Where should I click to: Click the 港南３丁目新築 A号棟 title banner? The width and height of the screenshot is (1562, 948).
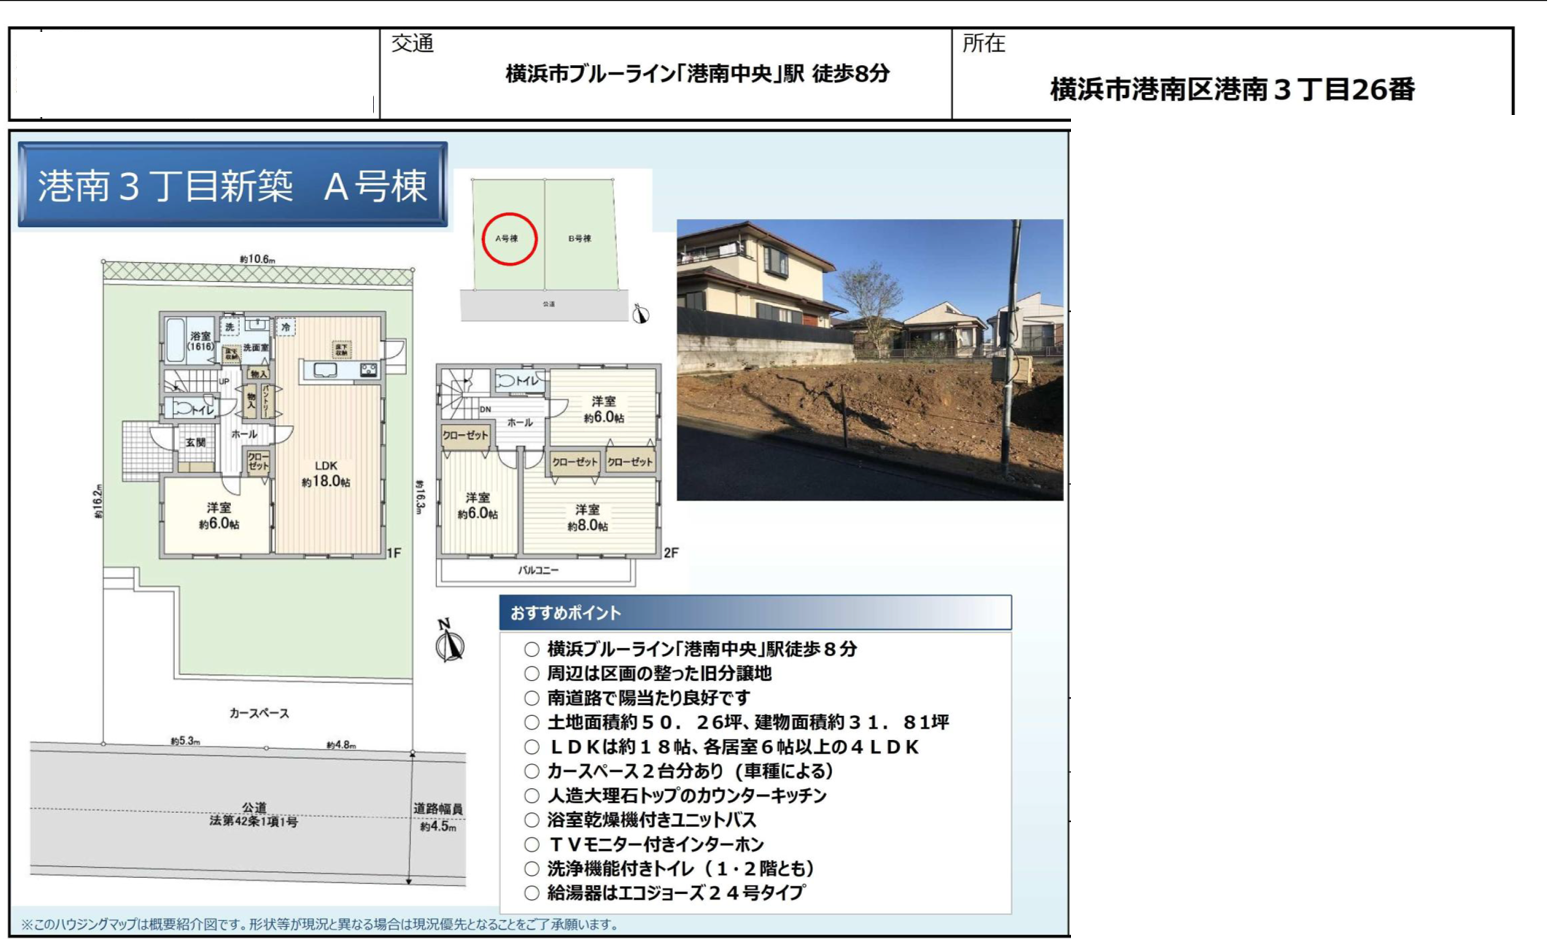pos(232,185)
